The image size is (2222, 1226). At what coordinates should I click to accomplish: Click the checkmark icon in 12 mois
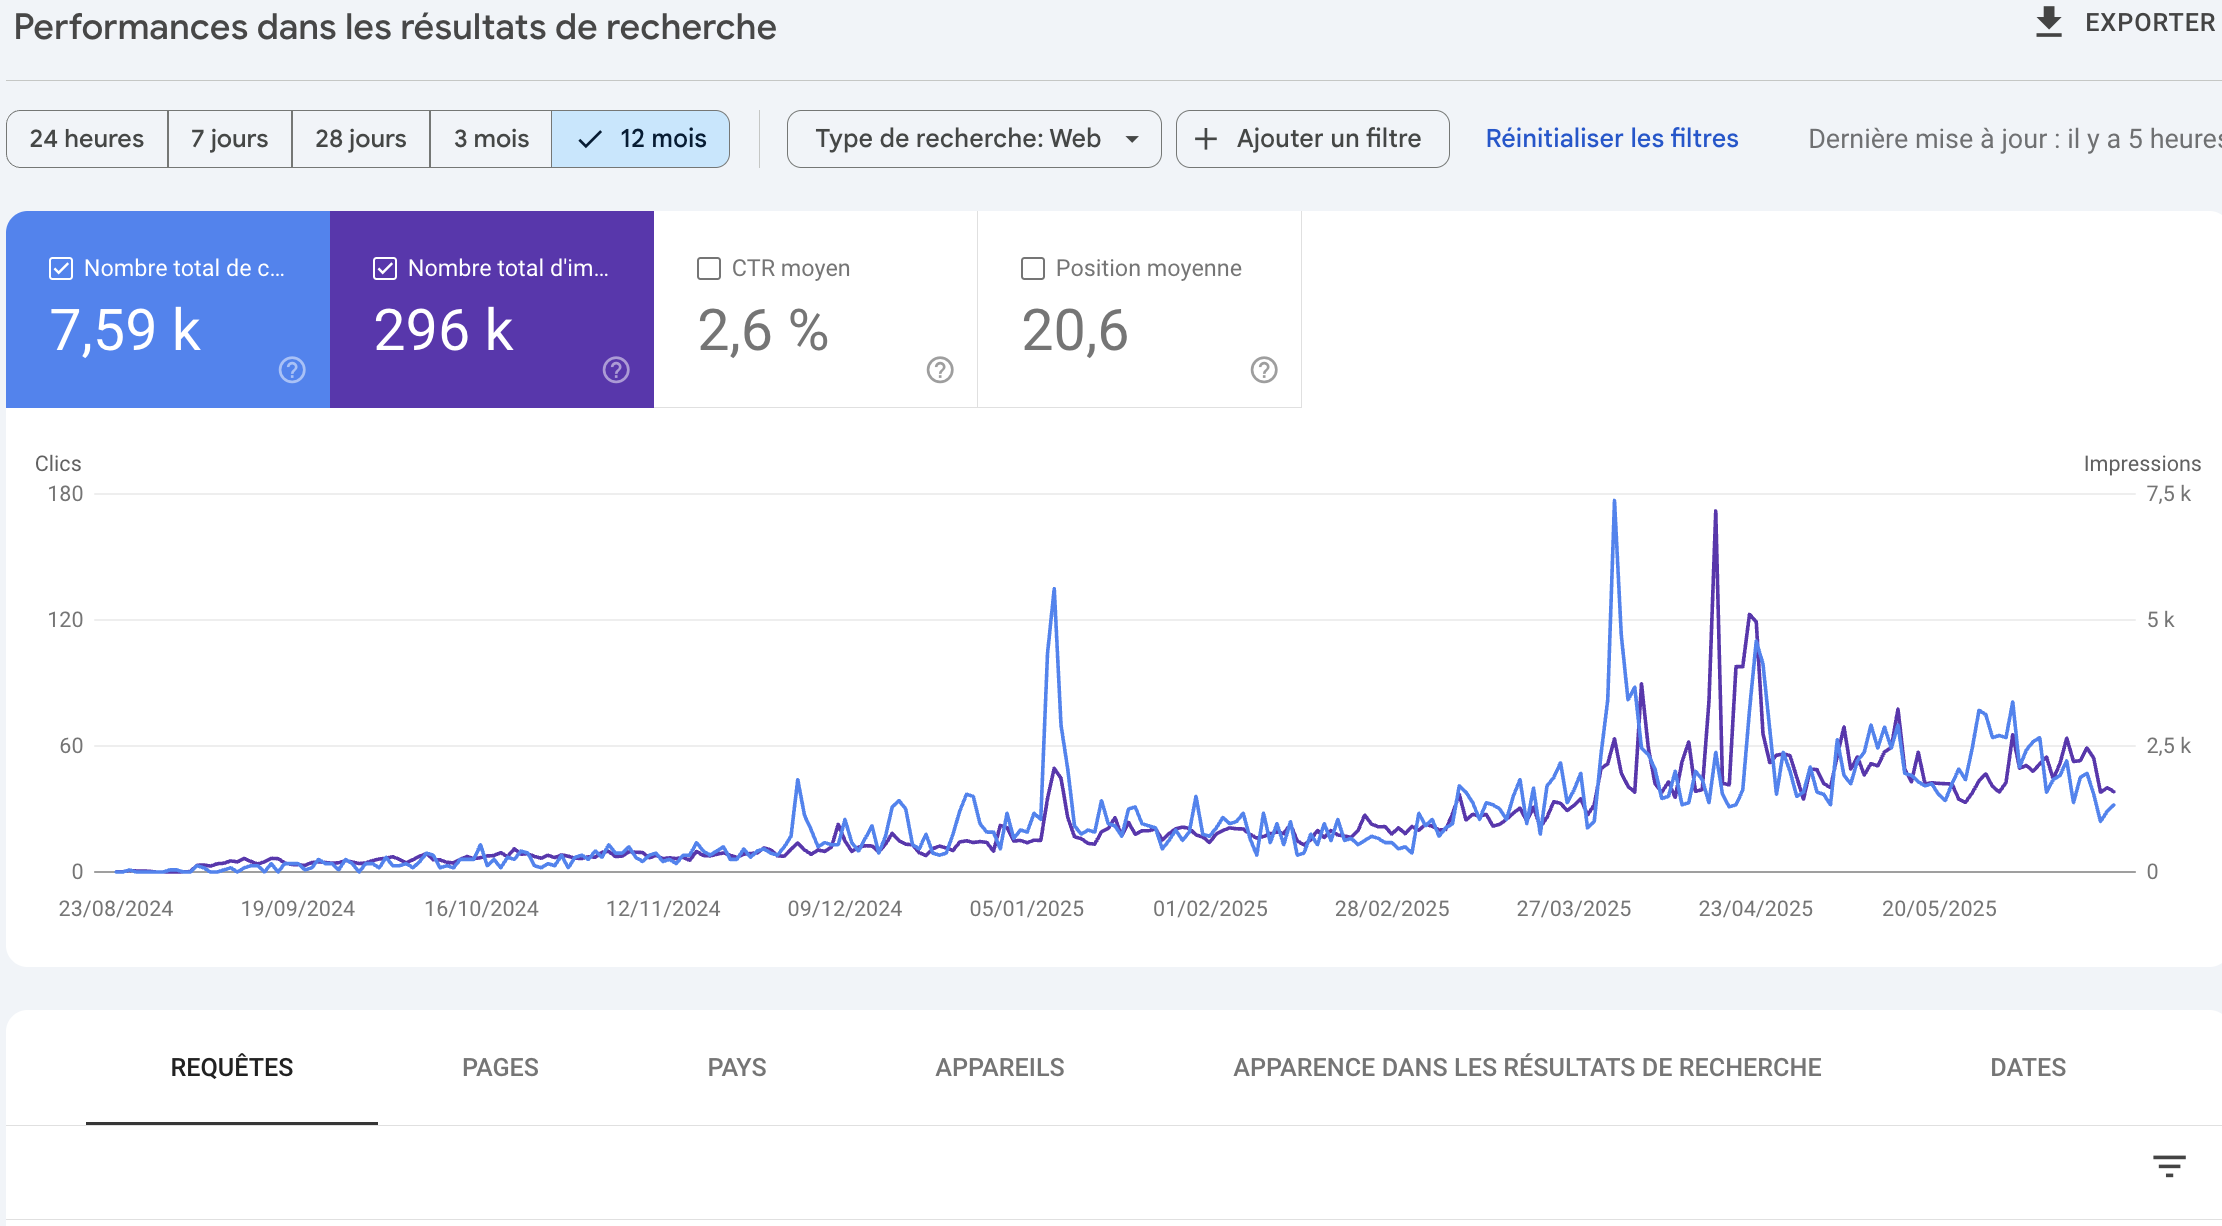(590, 139)
